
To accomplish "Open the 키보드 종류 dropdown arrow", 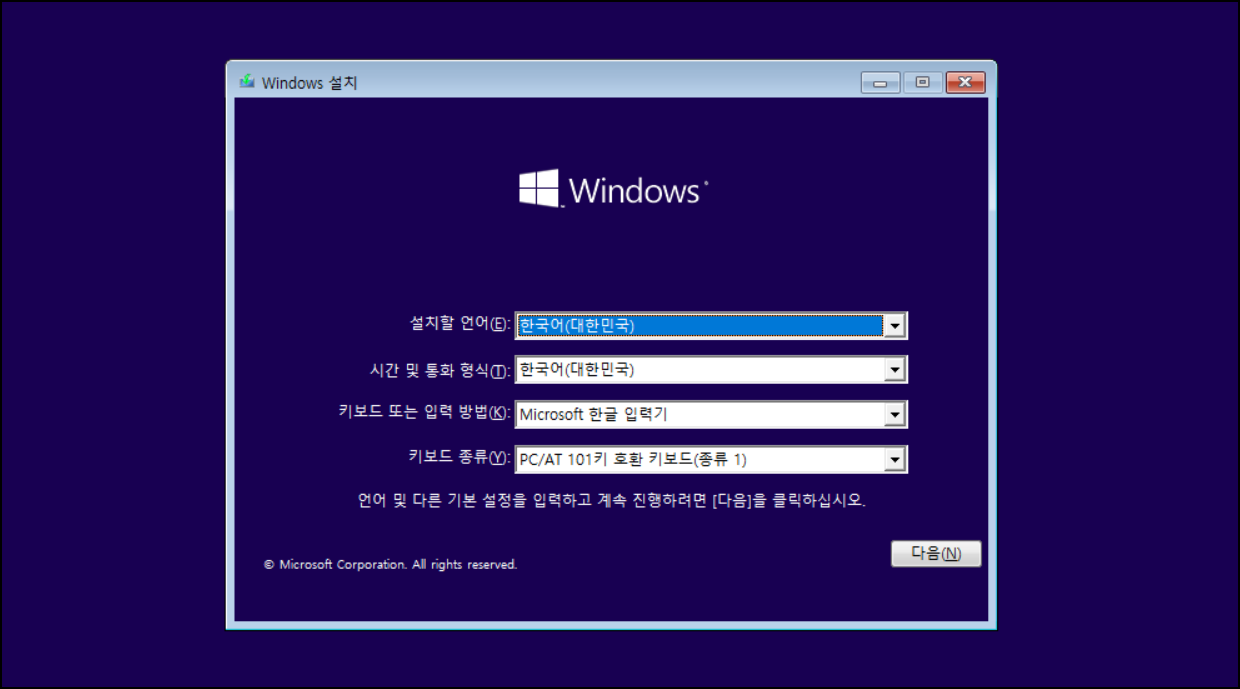I will point(895,460).
